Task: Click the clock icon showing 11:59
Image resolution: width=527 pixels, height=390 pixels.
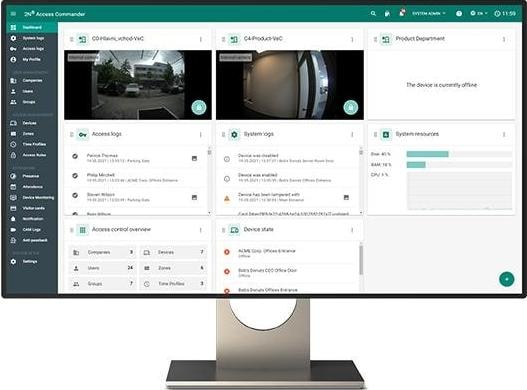Action: pos(497,13)
